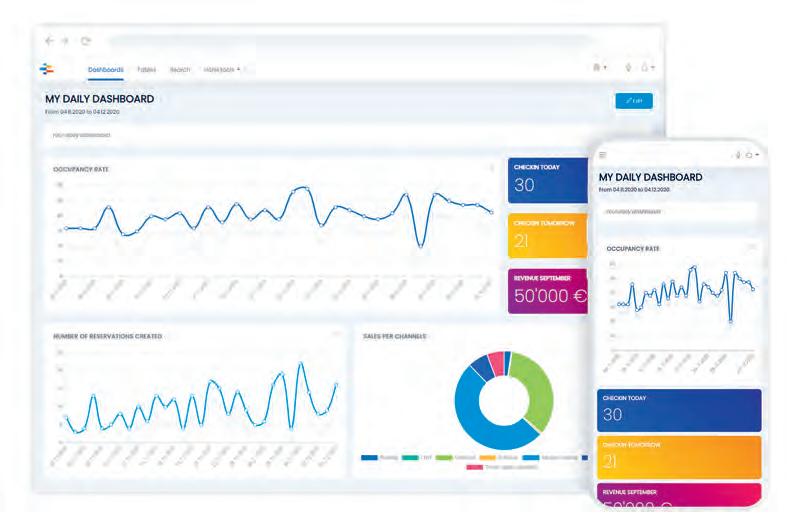Screen dimensions: 793x525
Task: Click the microphone icon on mobile view
Action: click(x=738, y=155)
